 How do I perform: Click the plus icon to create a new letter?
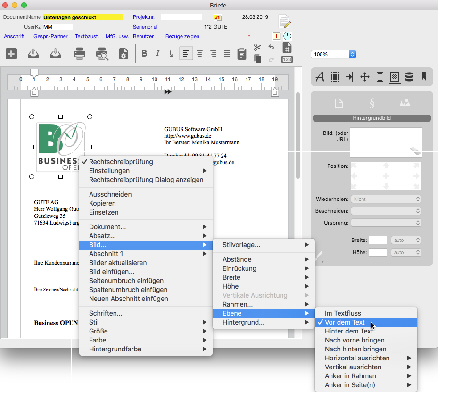pyautogui.click(x=12, y=53)
